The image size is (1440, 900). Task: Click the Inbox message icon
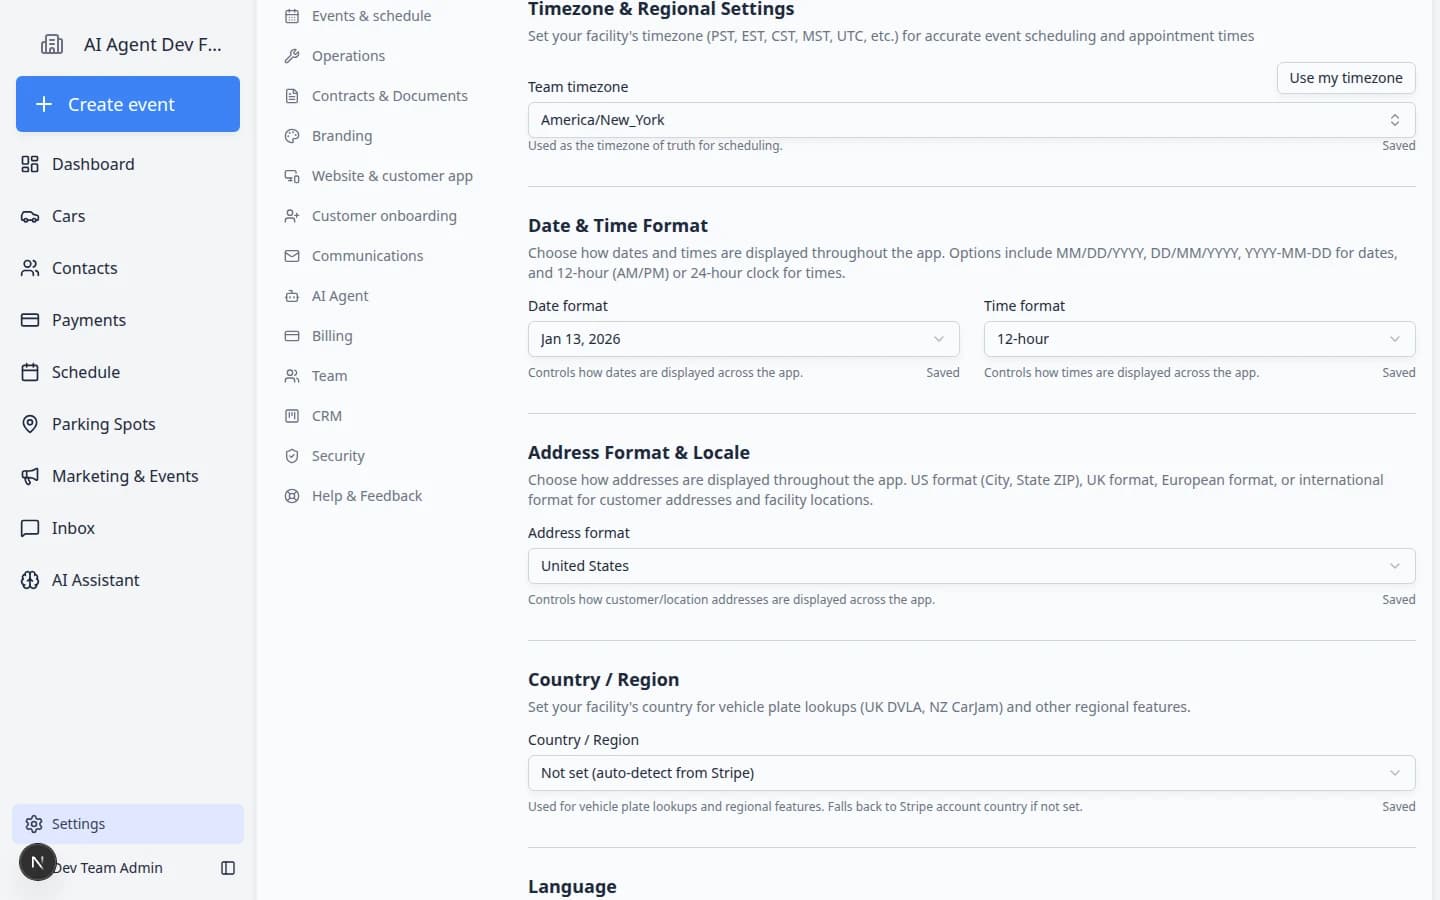point(30,528)
